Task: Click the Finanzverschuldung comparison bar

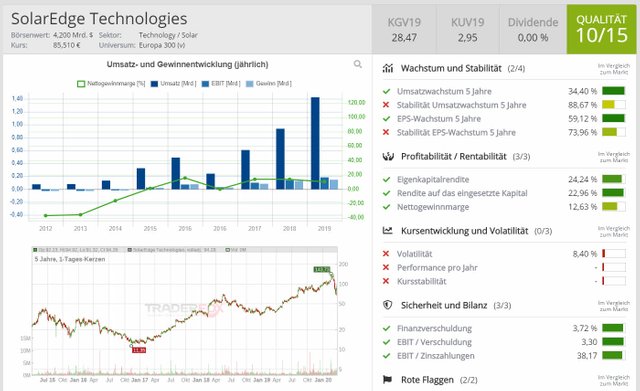Action: point(613,328)
